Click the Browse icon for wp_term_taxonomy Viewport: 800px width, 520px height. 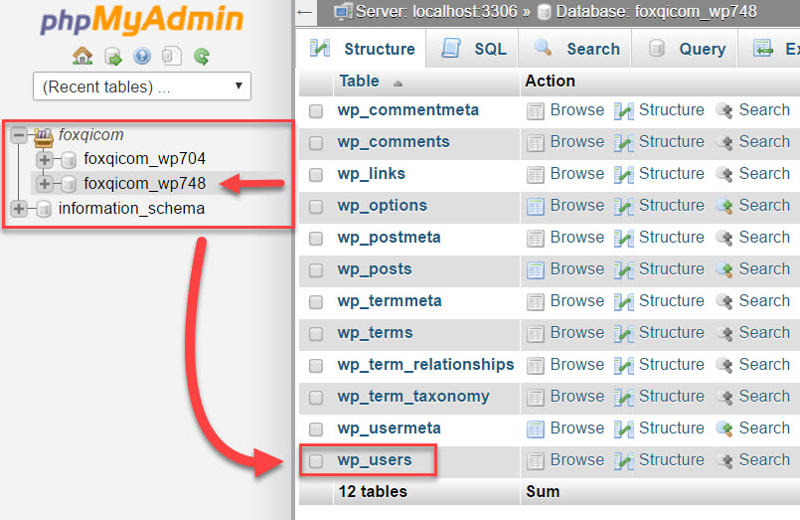535,397
